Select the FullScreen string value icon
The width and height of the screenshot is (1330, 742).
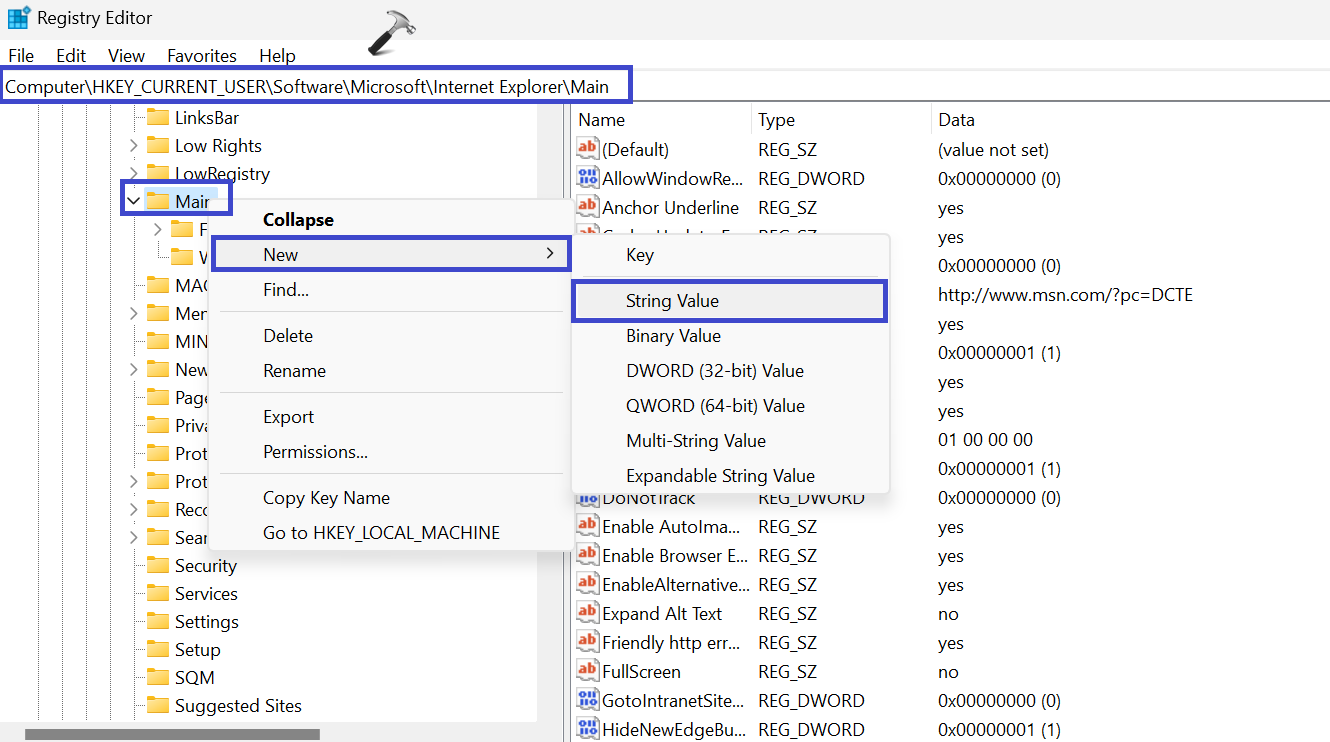588,672
